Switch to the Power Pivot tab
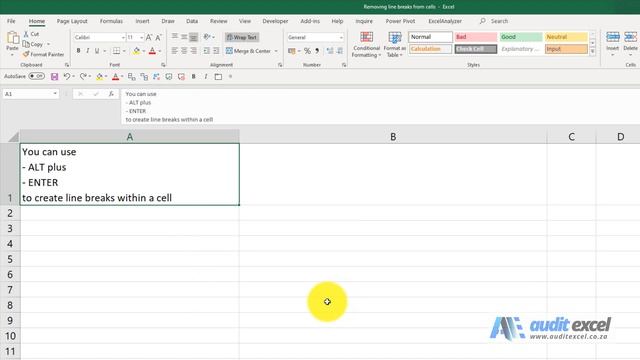Viewport: 640px width, 360px height. pyautogui.click(x=400, y=21)
